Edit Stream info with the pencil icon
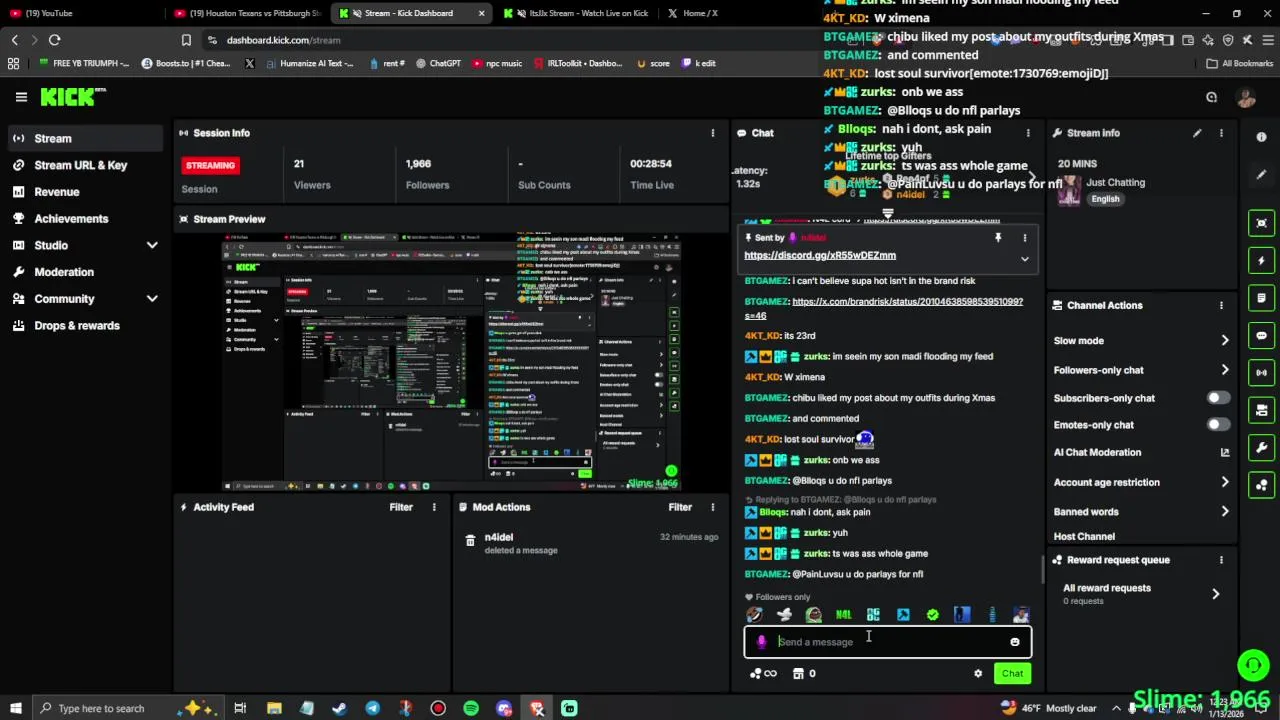This screenshot has width=1280, height=720. [x=1197, y=133]
